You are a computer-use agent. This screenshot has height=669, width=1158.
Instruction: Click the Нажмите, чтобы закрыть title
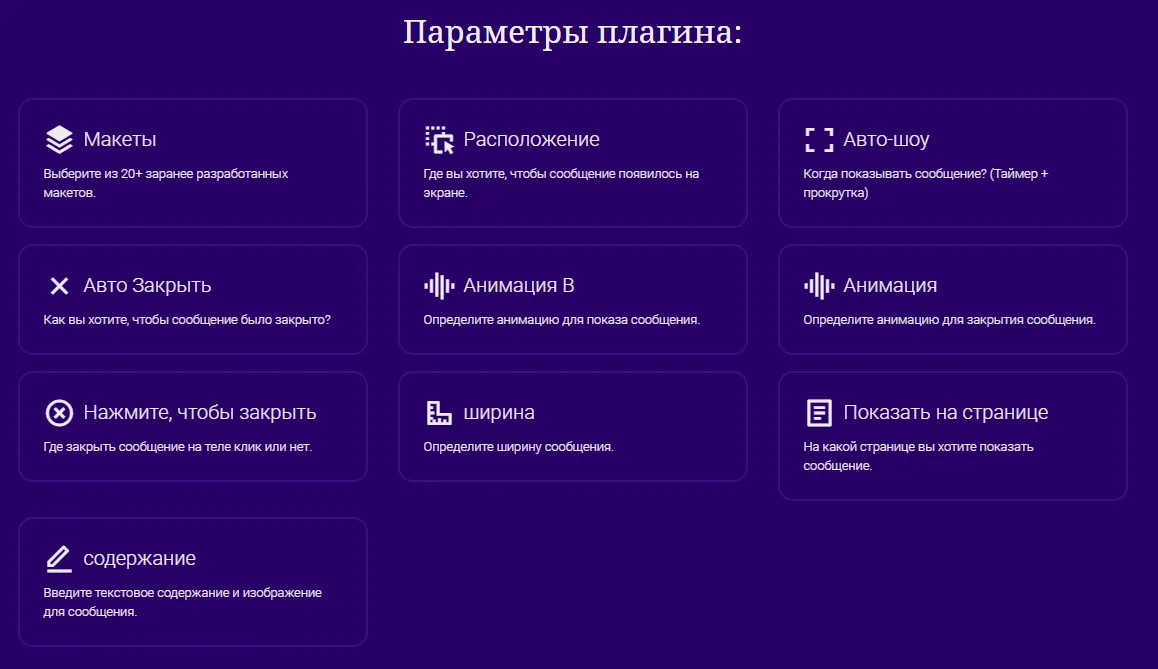point(199,413)
